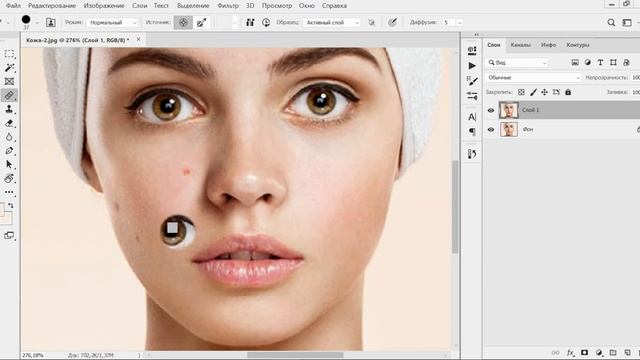Open the Изображение menu

click(104, 6)
